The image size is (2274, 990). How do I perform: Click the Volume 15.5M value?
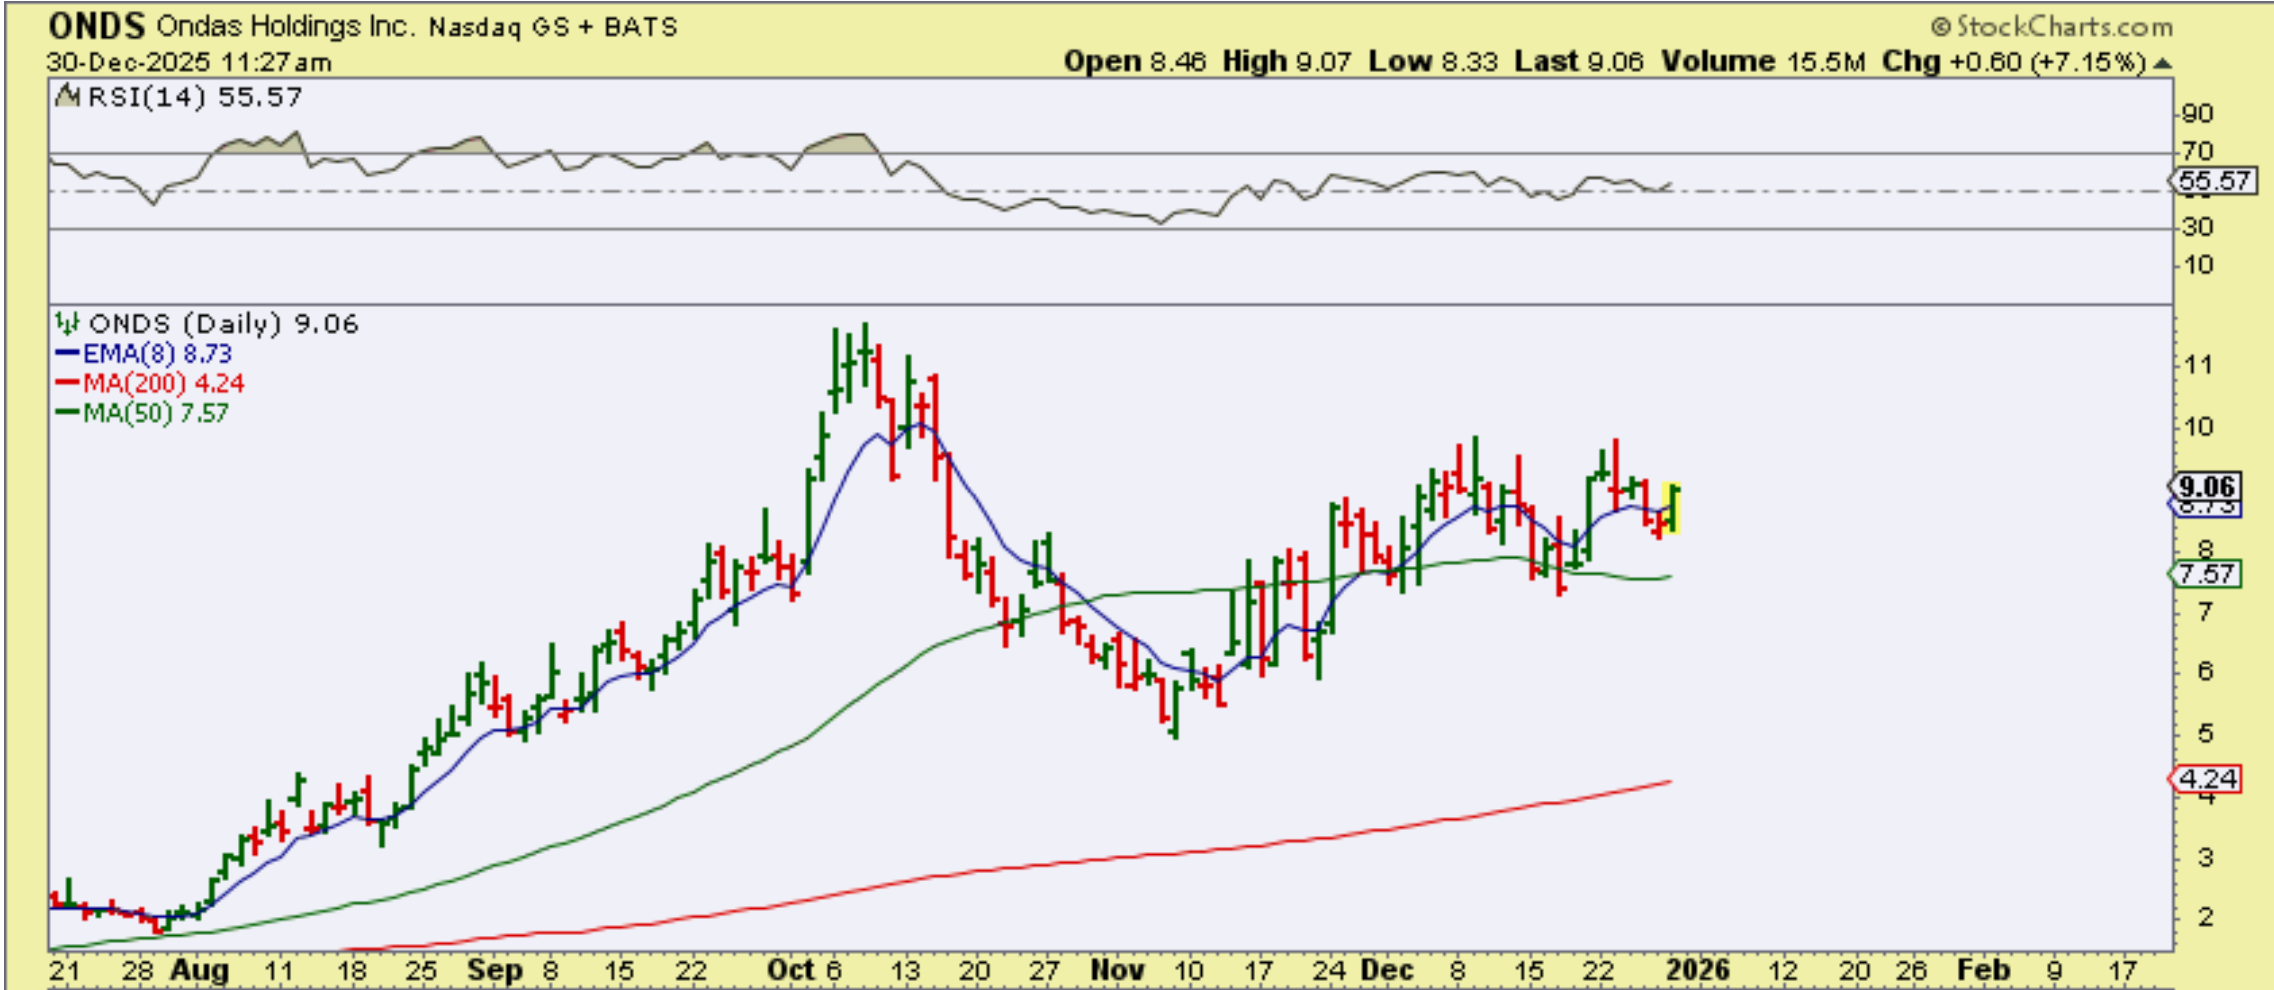tap(1763, 62)
